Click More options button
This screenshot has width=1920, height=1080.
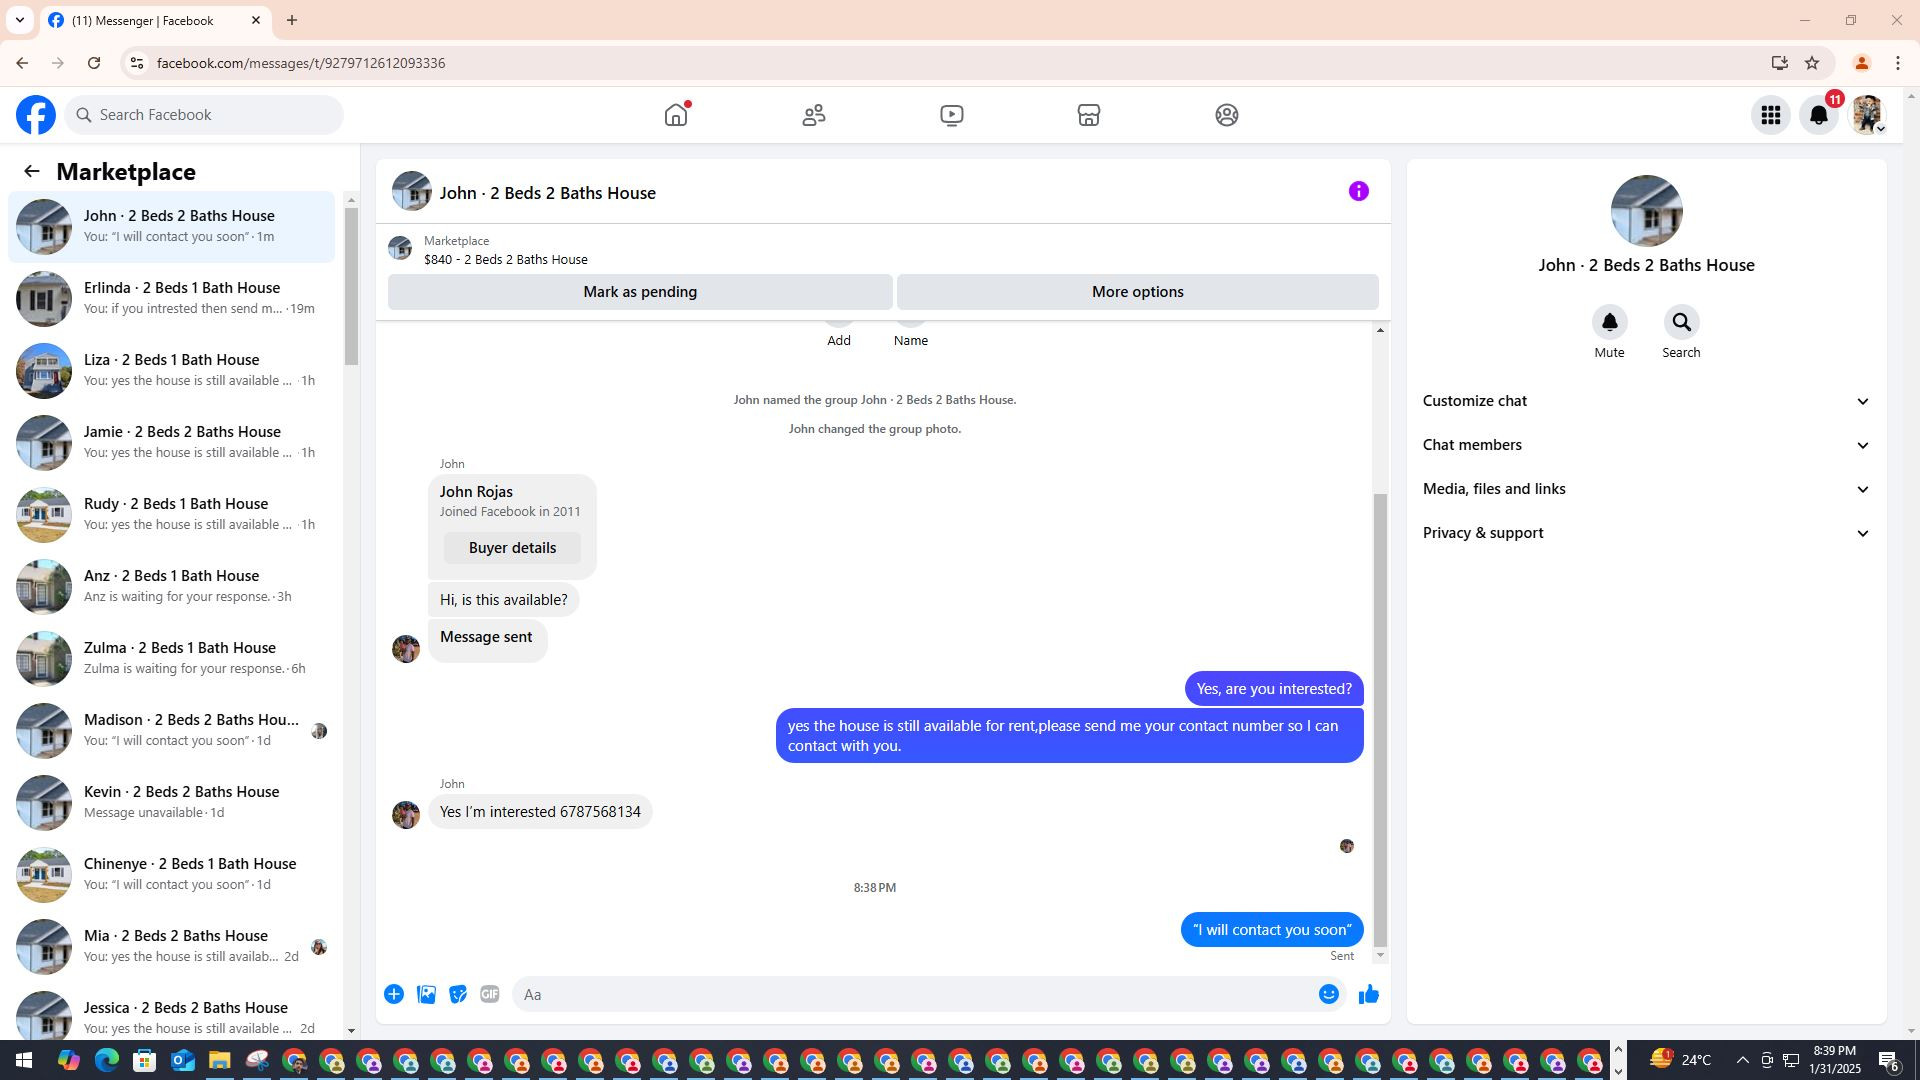pos(1137,292)
